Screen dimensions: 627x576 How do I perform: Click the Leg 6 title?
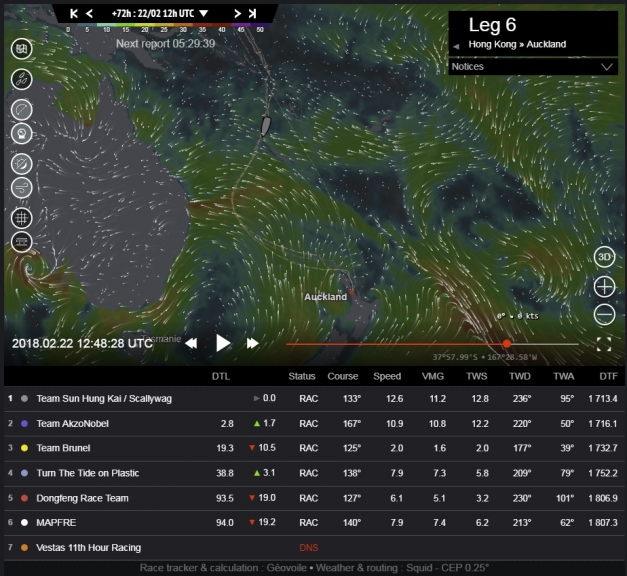(492, 25)
